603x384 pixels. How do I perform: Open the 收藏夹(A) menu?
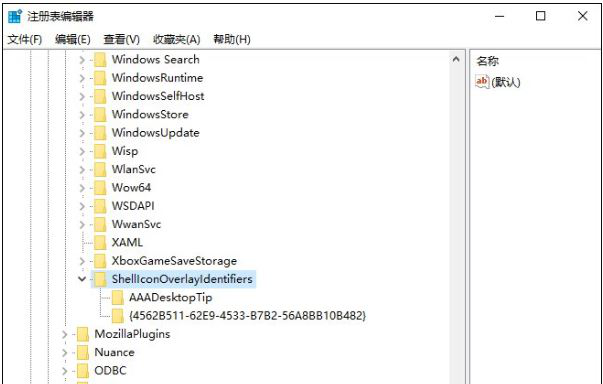click(x=177, y=39)
